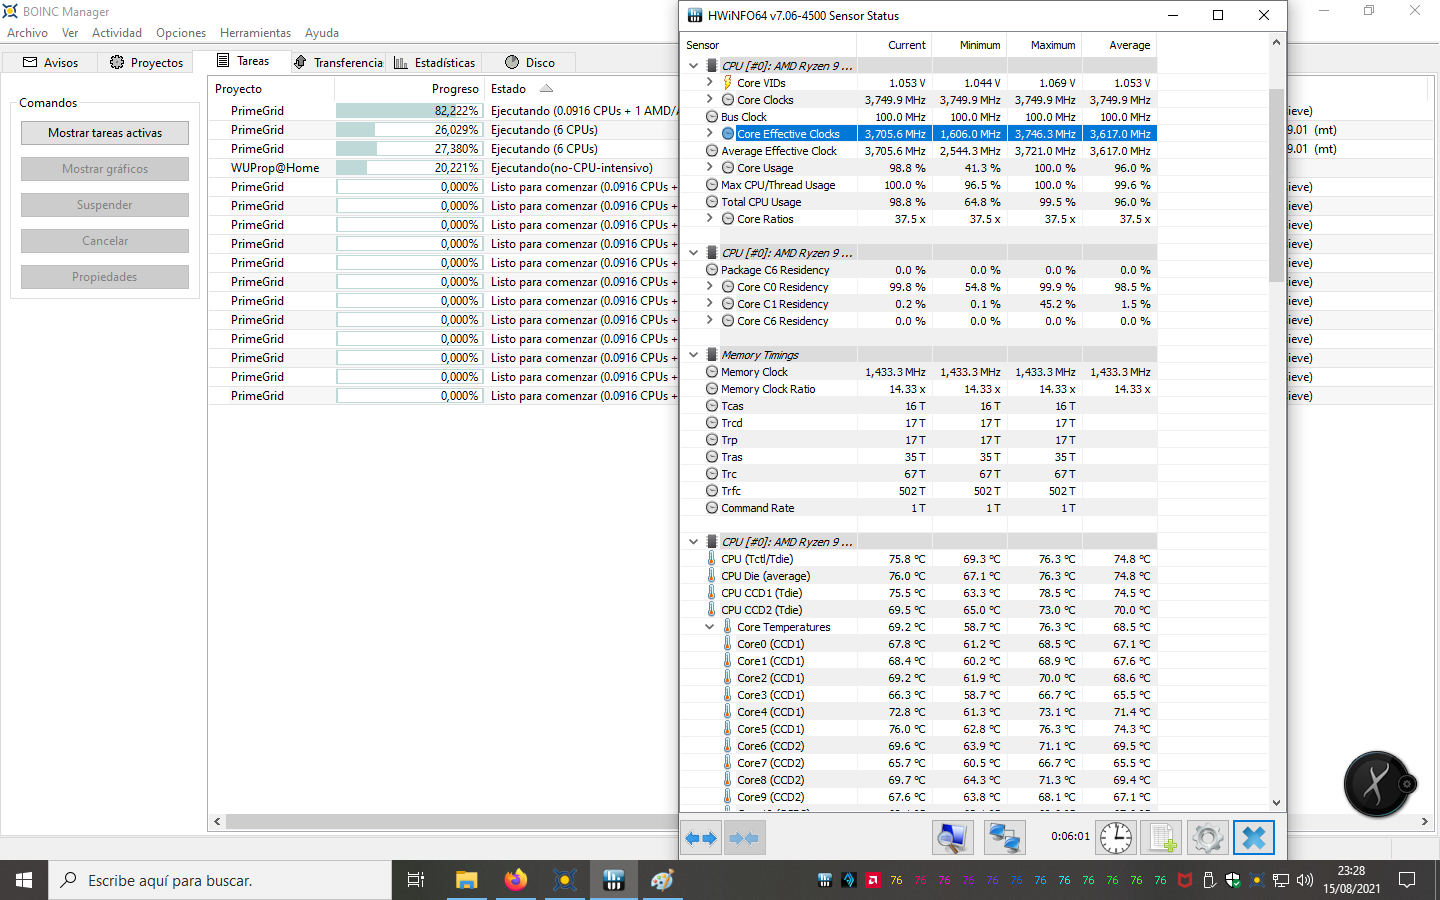This screenshot has height=900, width=1440.
Task: Click the Suspender button
Action: (105, 205)
